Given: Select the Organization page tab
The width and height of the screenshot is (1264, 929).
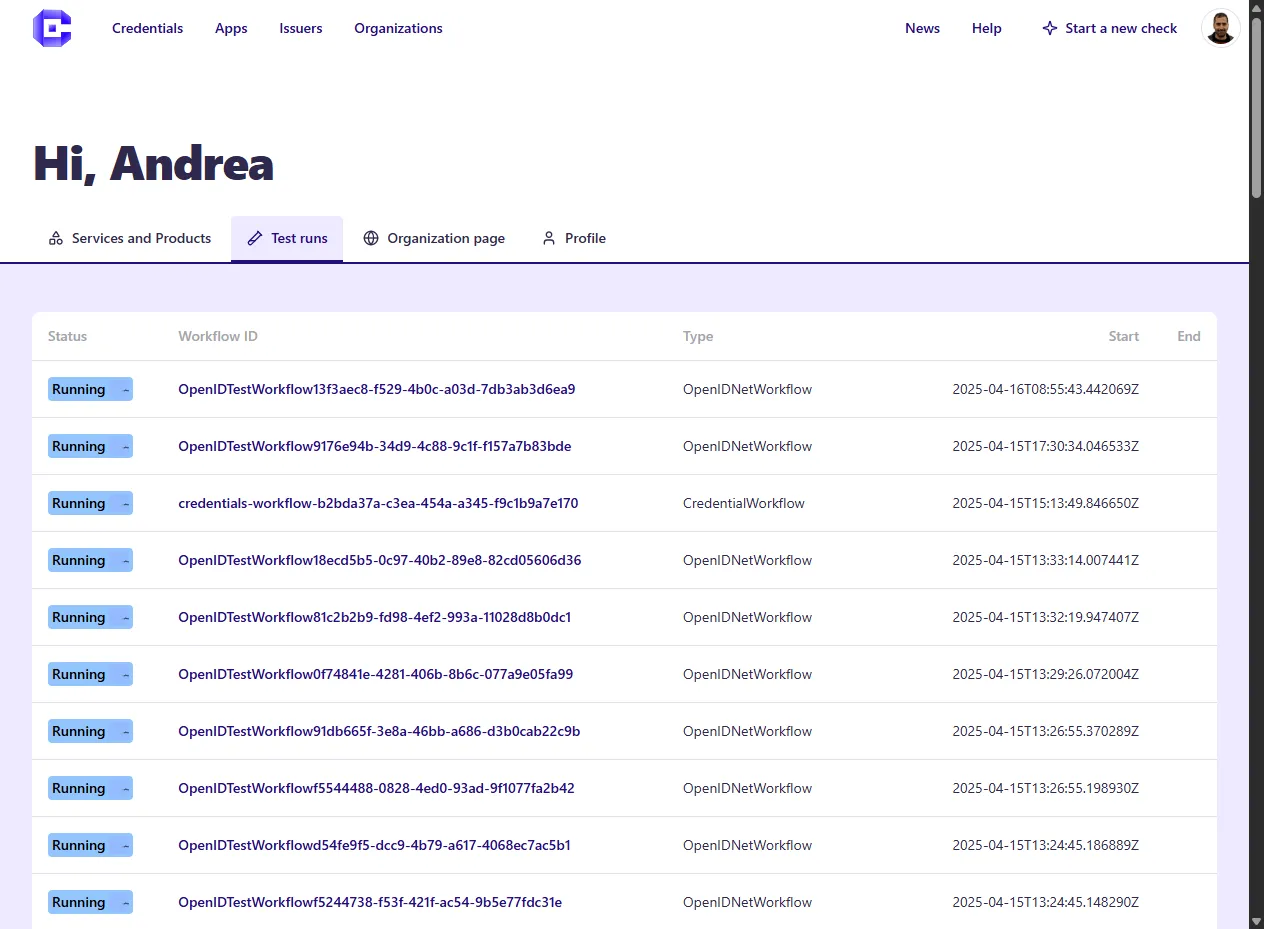Looking at the screenshot, I should 434,239.
